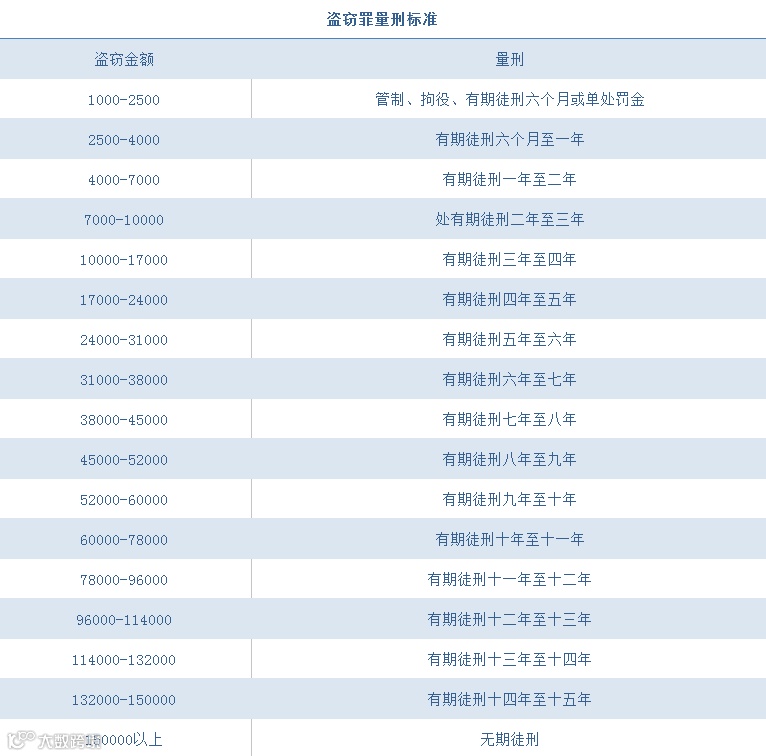Click the amount cell 2500-4000
The height and width of the screenshot is (756, 766).
click(124, 140)
